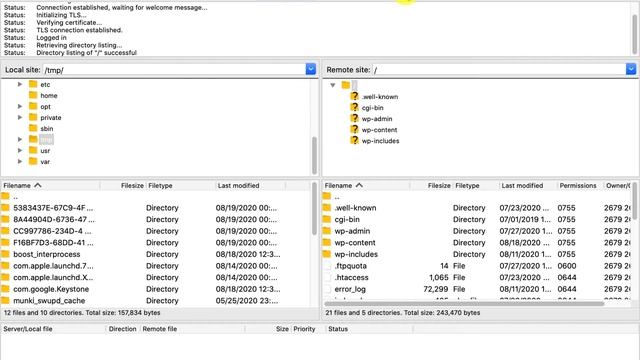This screenshot has height=360, width=640.
Task: Click file icon of .htaccess
Action: (327, 278)
